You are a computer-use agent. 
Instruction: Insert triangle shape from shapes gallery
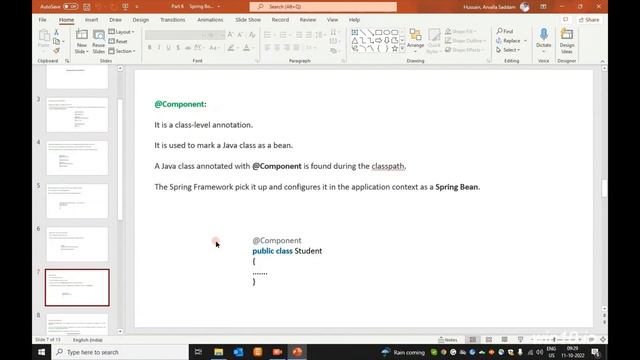point(355,41)
